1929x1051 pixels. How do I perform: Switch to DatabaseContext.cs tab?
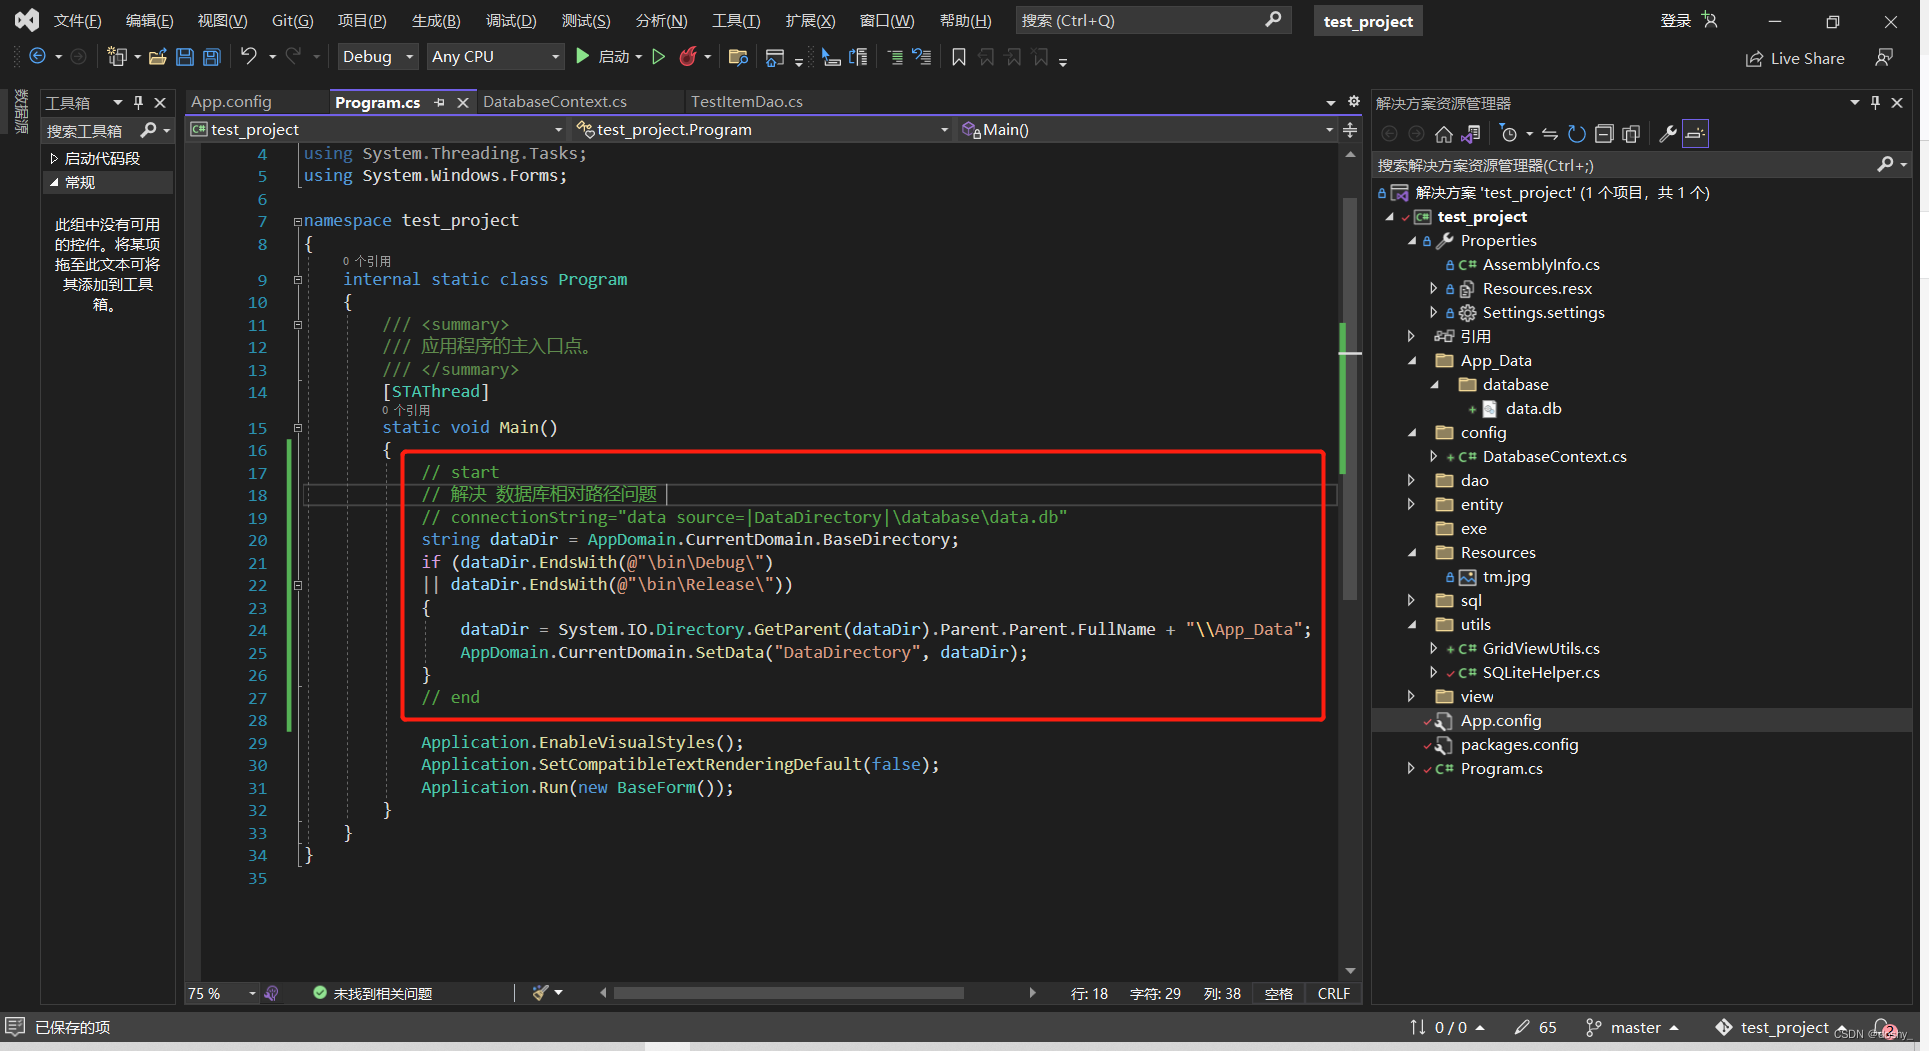pos(555,102)
